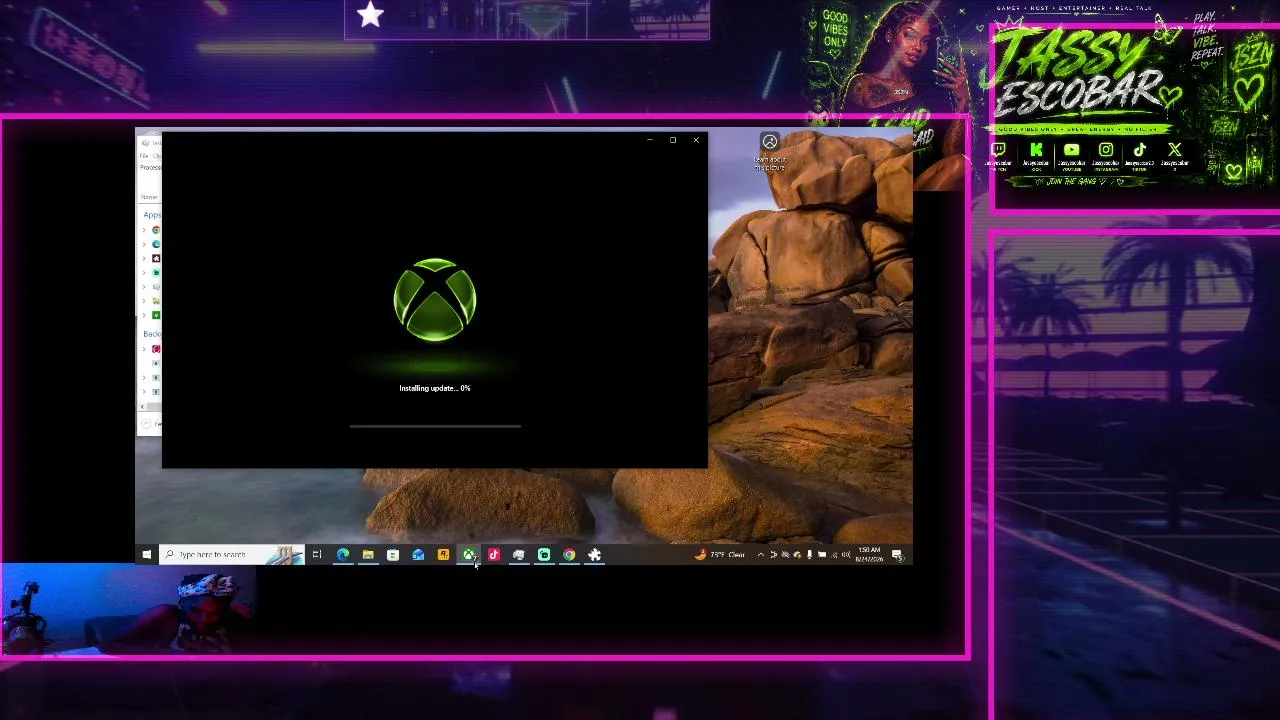Launch Google Chrome from the taskbar
The image size is (1280, 720).
[x=569, y=555]
